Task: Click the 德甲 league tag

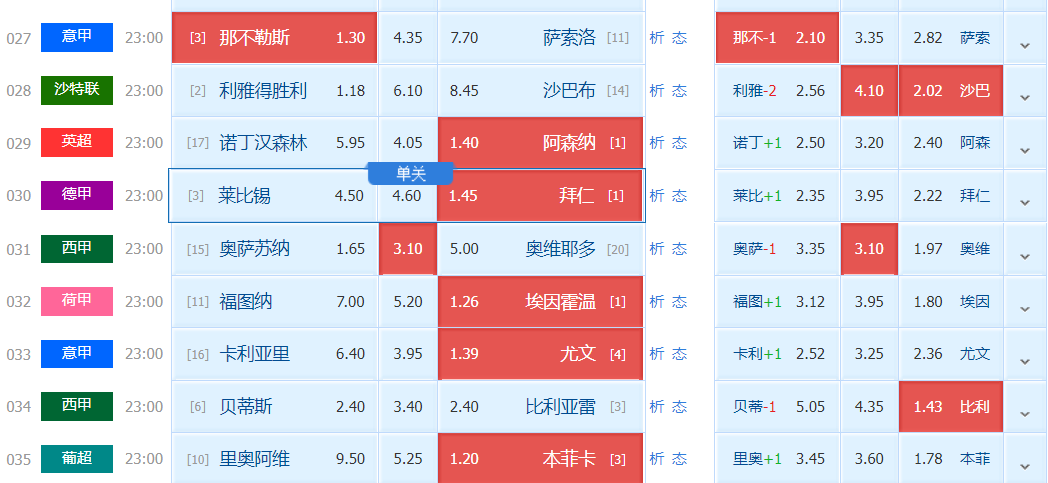Action: click(x=77, y=195)
